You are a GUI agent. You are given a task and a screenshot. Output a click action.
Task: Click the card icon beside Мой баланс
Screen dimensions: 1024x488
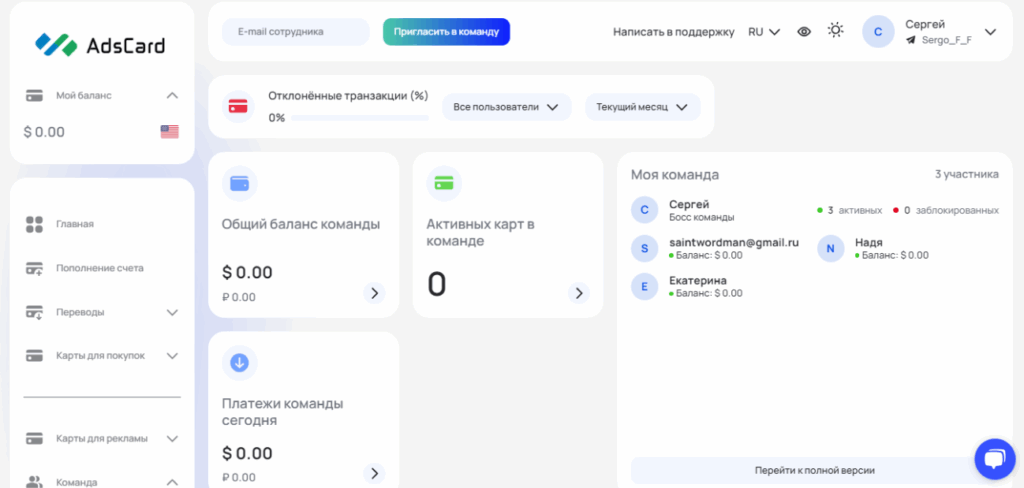point(34,95)
